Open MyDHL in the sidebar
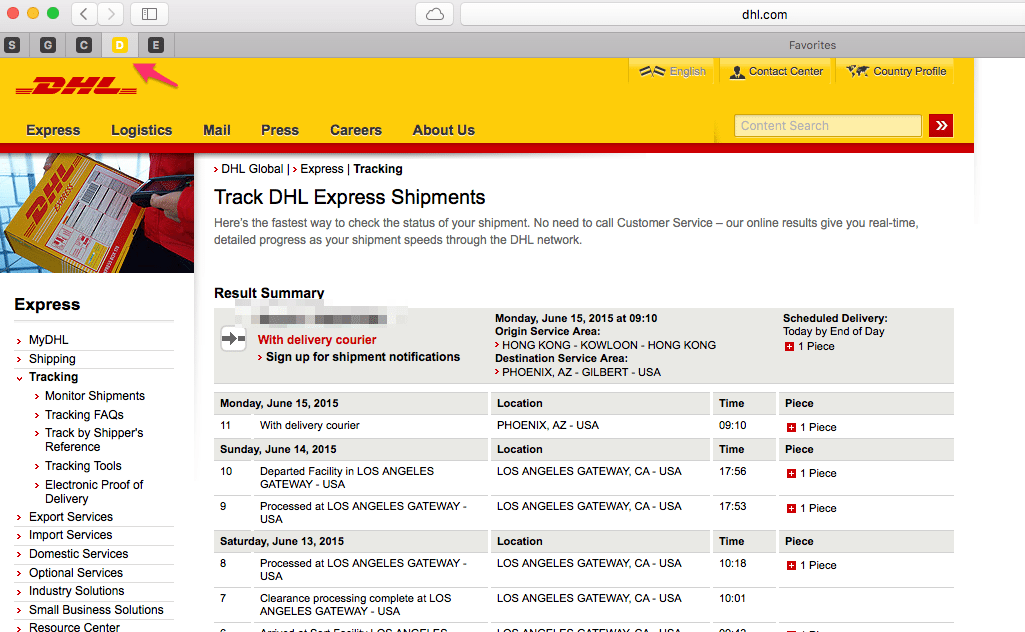1025x632 pixels. pos(48,340)
